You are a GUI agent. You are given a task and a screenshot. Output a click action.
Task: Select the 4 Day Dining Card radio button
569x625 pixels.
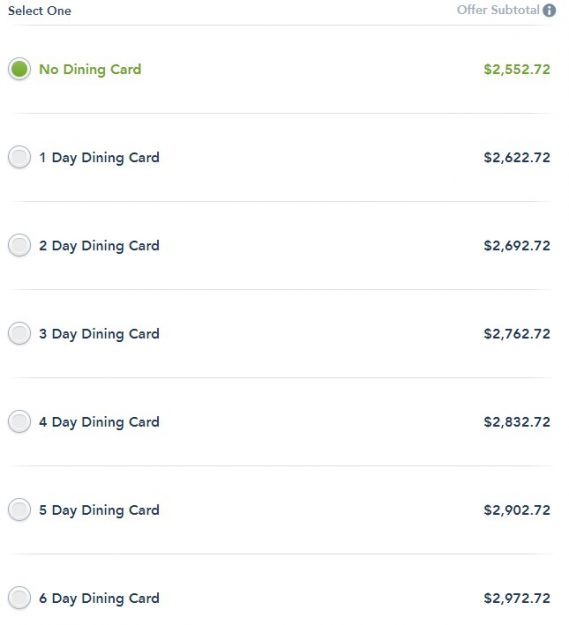point(19,421)
